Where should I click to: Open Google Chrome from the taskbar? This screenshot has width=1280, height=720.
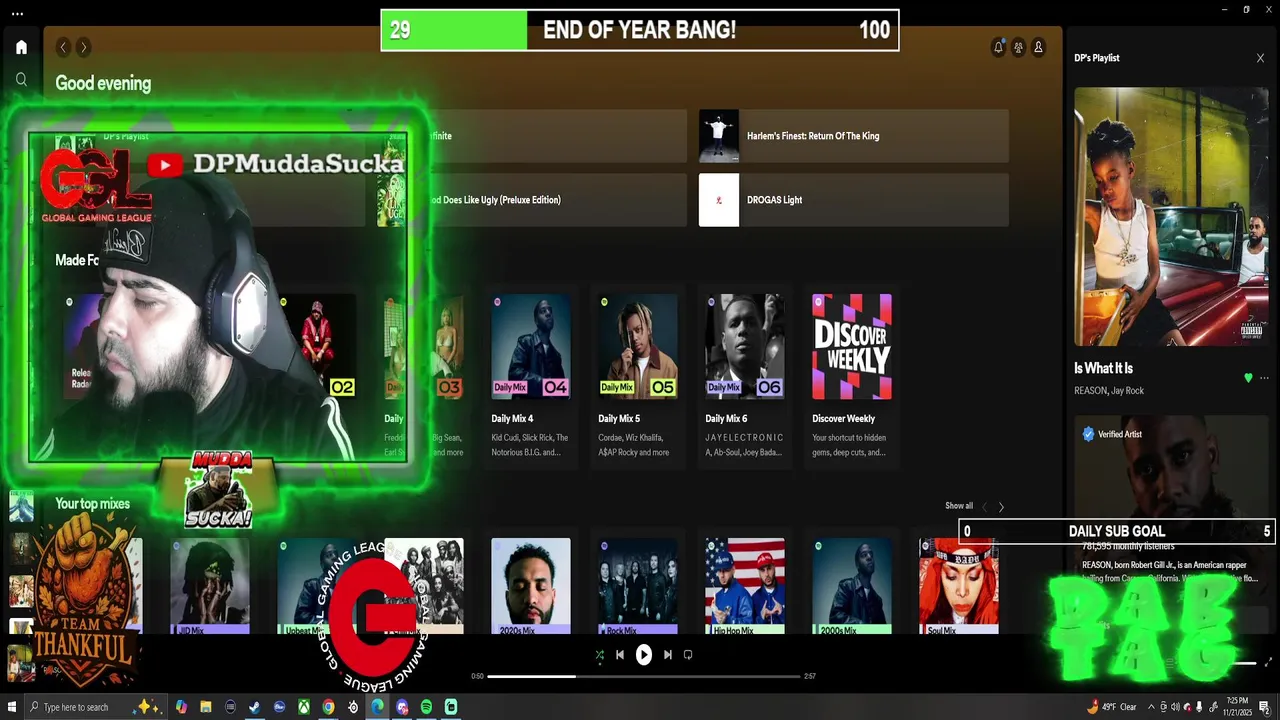coord(328,707)
